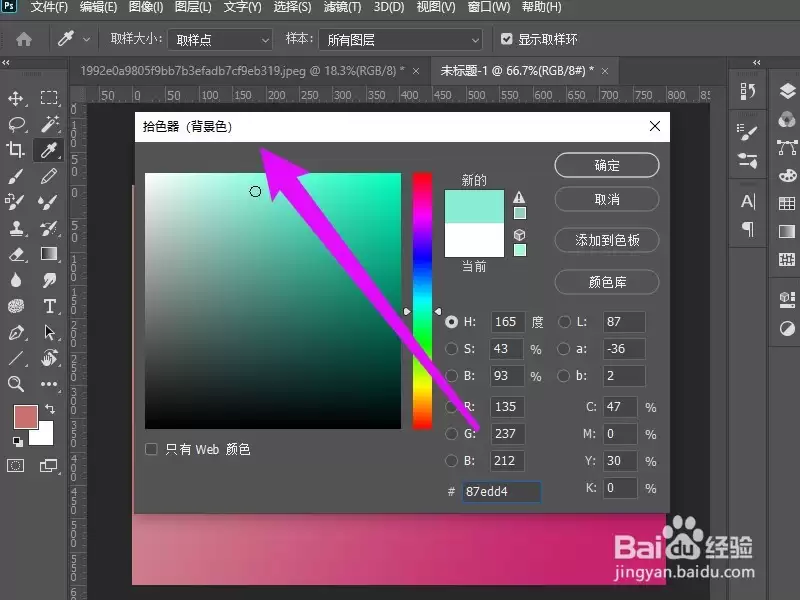Select the Pencil tool
The image size is (800, 600).
pos(49,176)
